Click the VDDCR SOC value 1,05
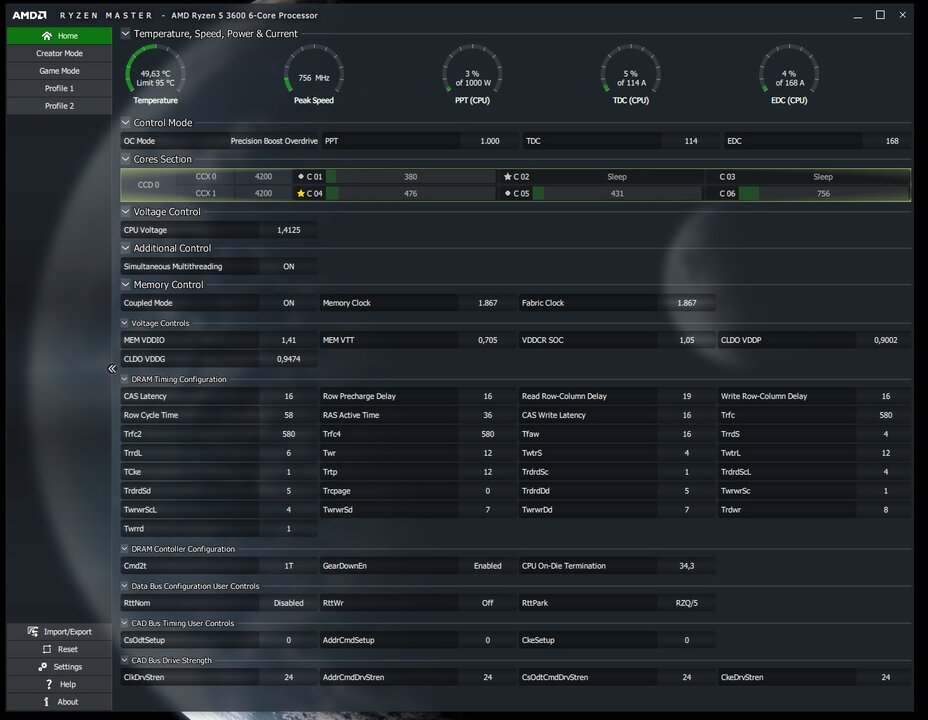 pos(687,340)
